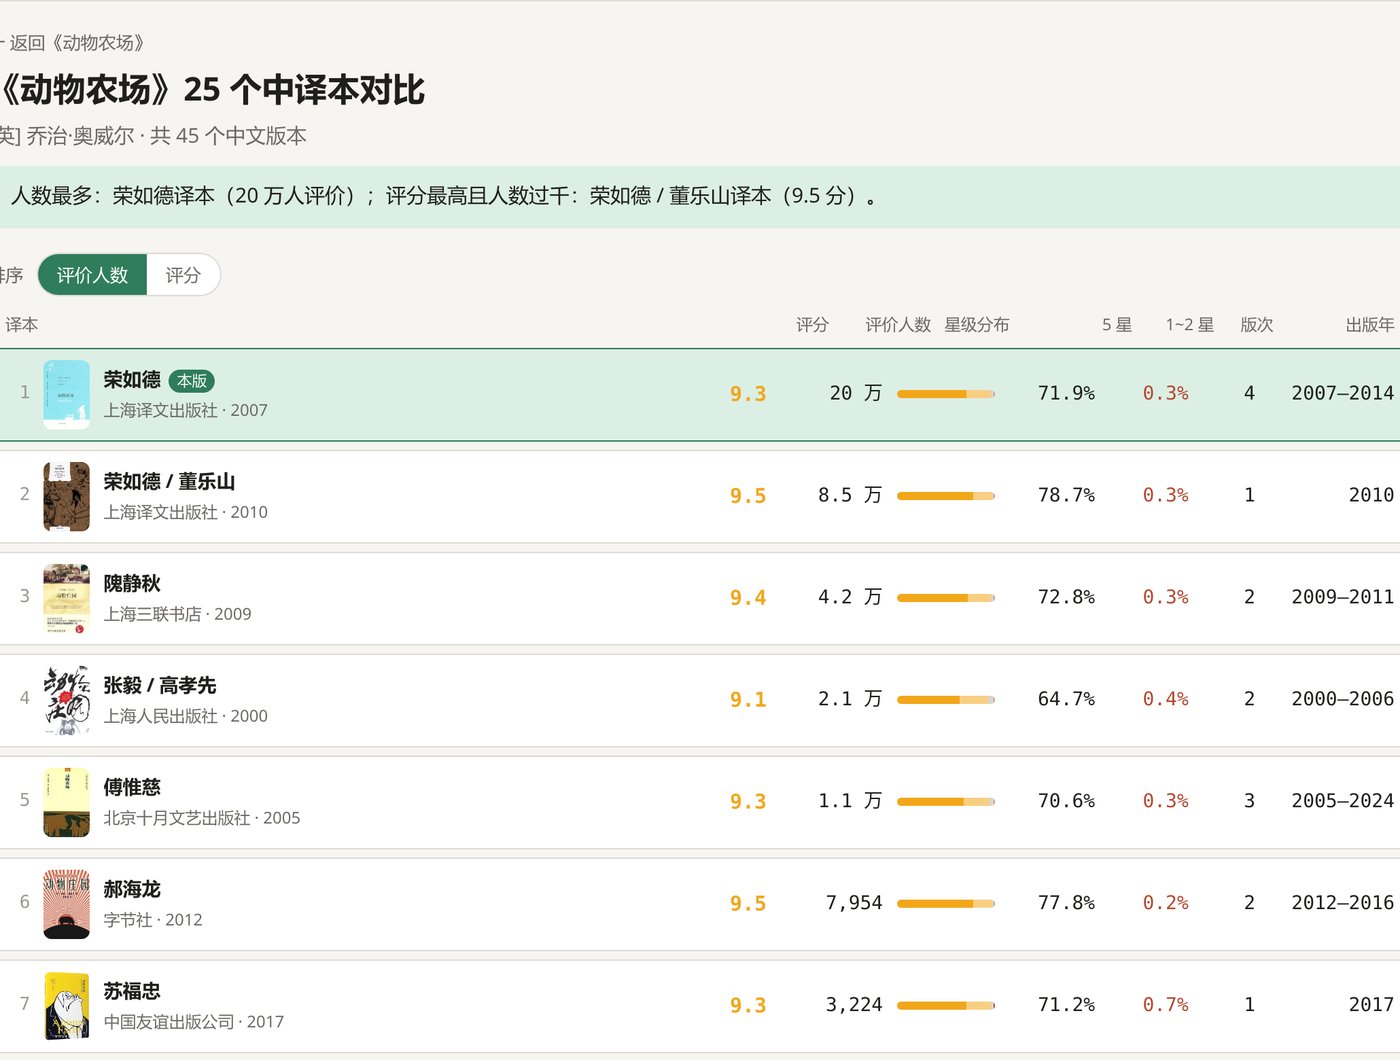Screen dimensions: 1400x1060
Task: Open the 苏福忠 translation title
Action: coord(132,992)
